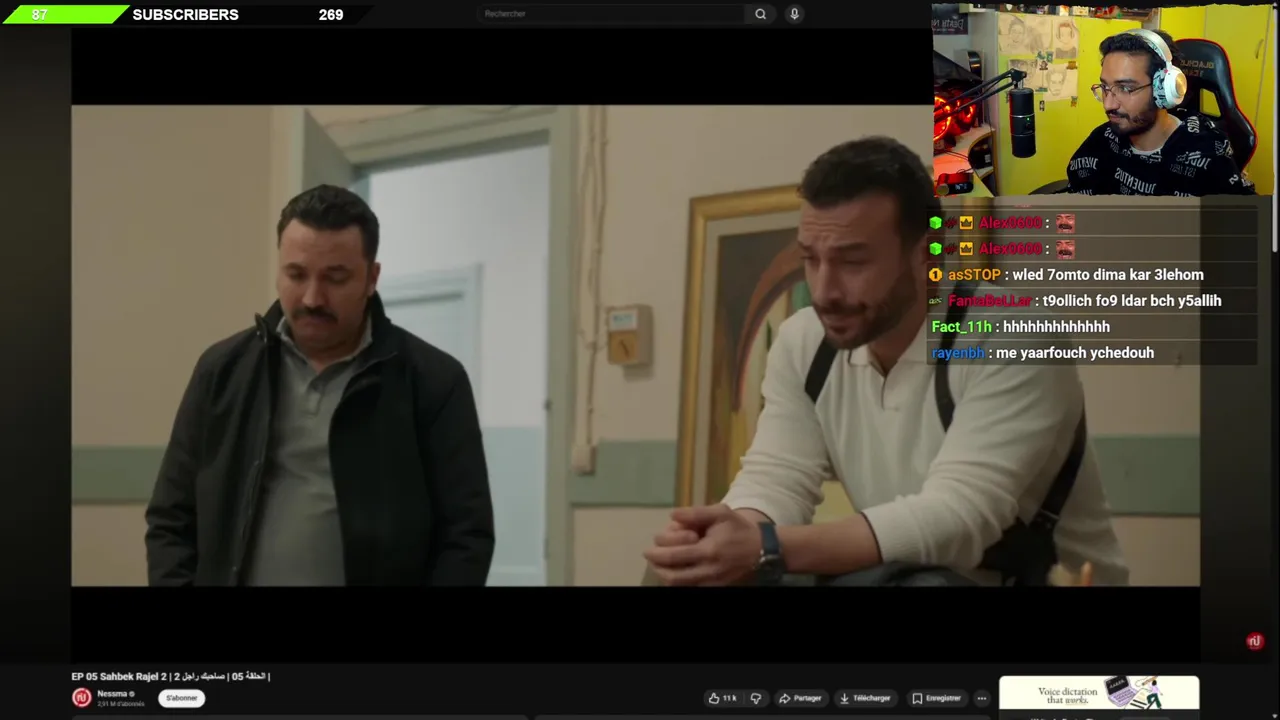Viewport: 1280px width, 720px height.
Task: Click the emote in second Alex message
Action: pyautogui.click(x=1065, y=249)
